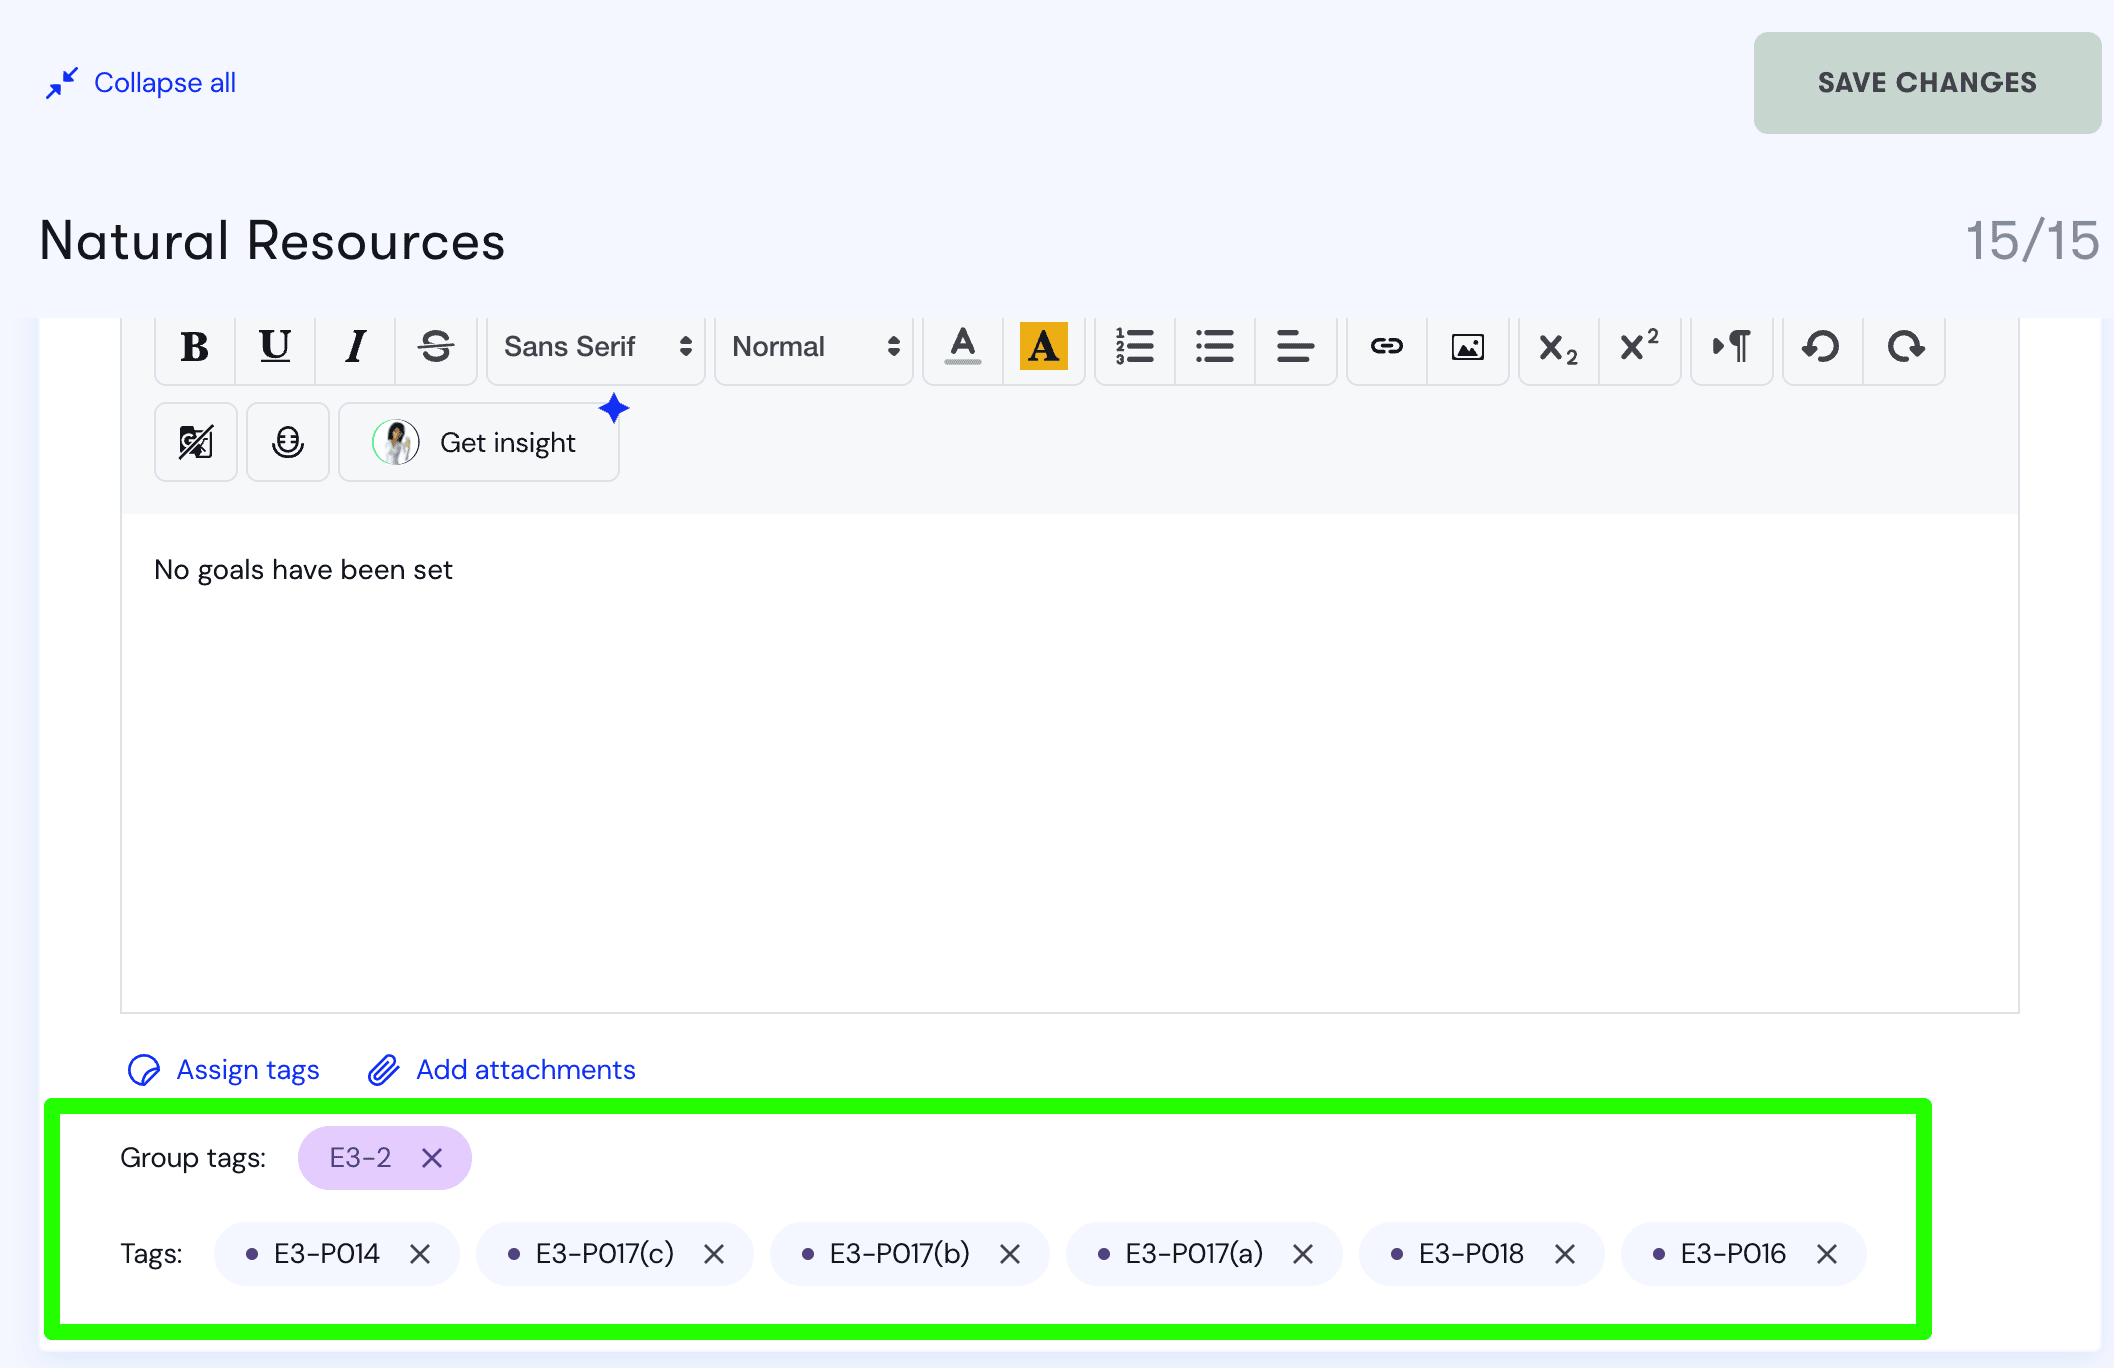Remove the E3-P016 tag

click(x=1827, y=1254)
